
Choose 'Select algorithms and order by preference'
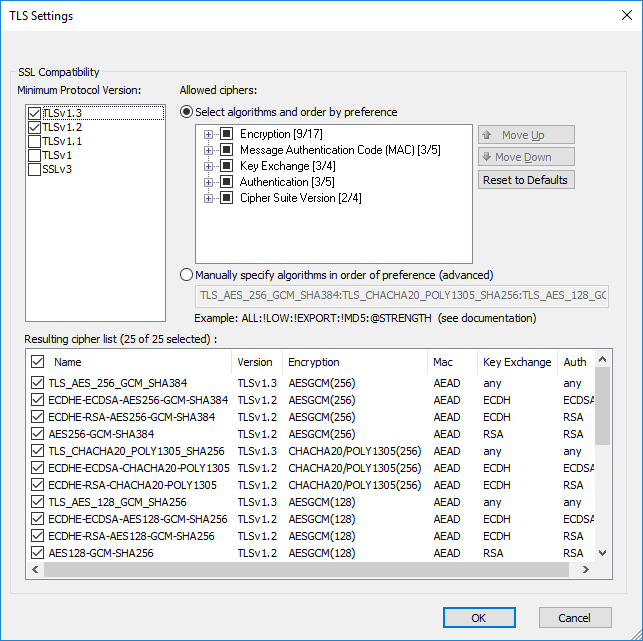[186, 112]
